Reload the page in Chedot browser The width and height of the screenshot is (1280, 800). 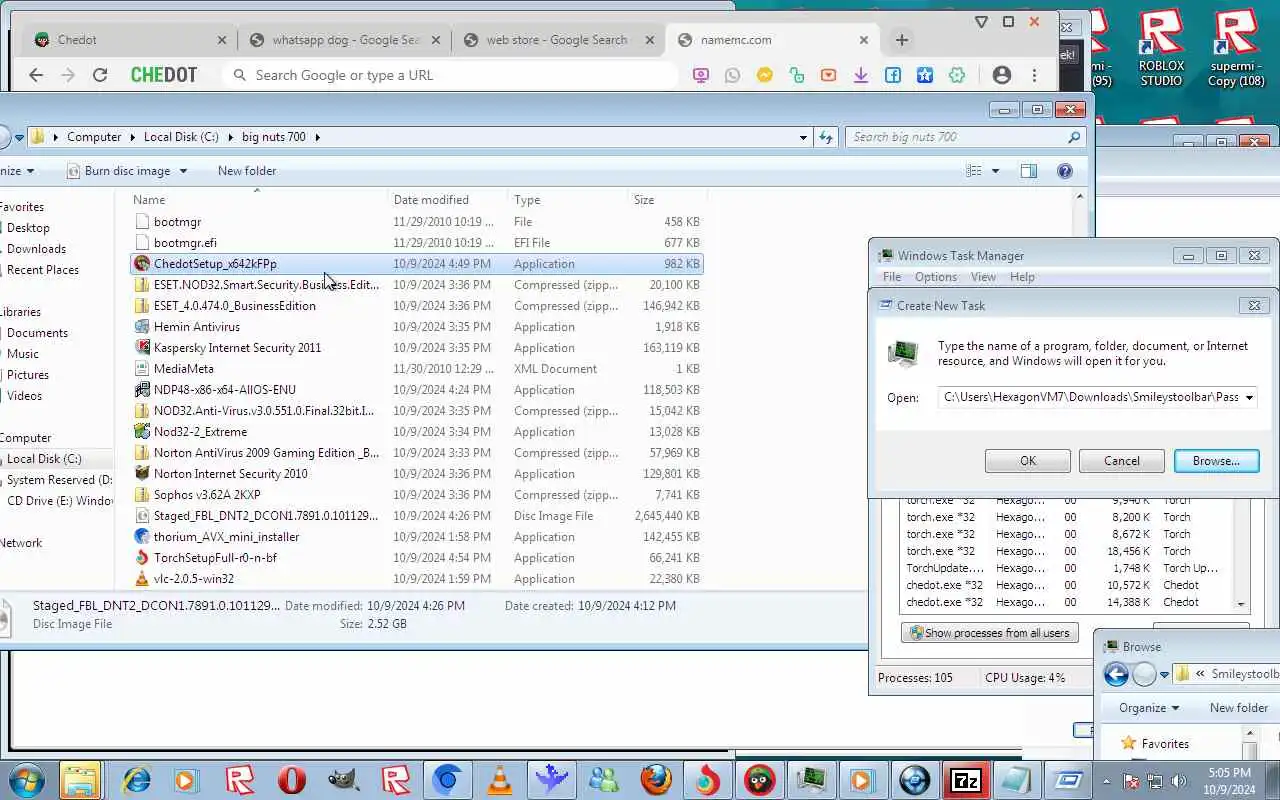coord(99,75)
